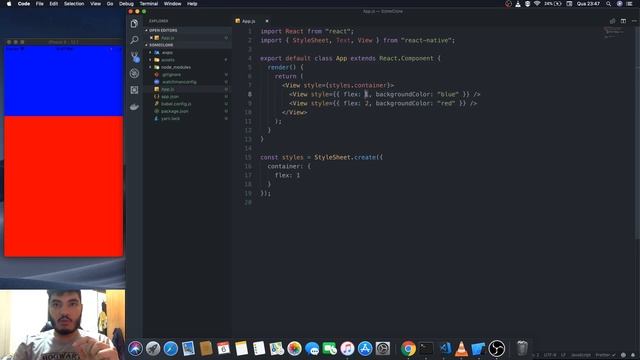Open iTunes from the Dock
Viewport: 640px width, 360px height.
point(347,349)
